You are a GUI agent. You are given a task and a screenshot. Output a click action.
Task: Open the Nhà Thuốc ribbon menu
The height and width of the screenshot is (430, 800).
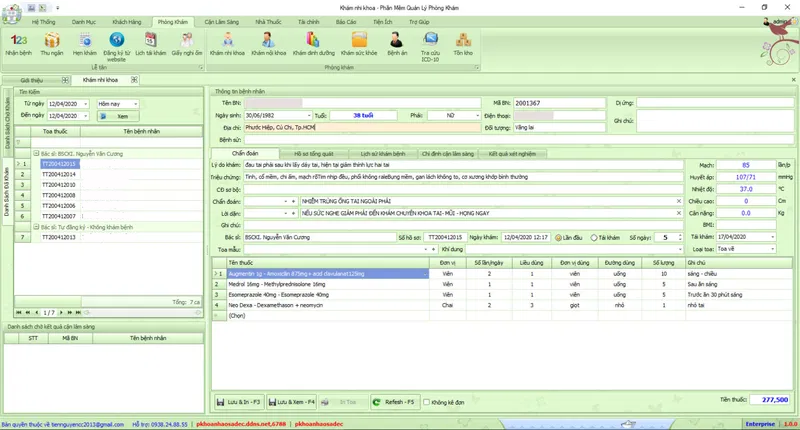point(268,20)
